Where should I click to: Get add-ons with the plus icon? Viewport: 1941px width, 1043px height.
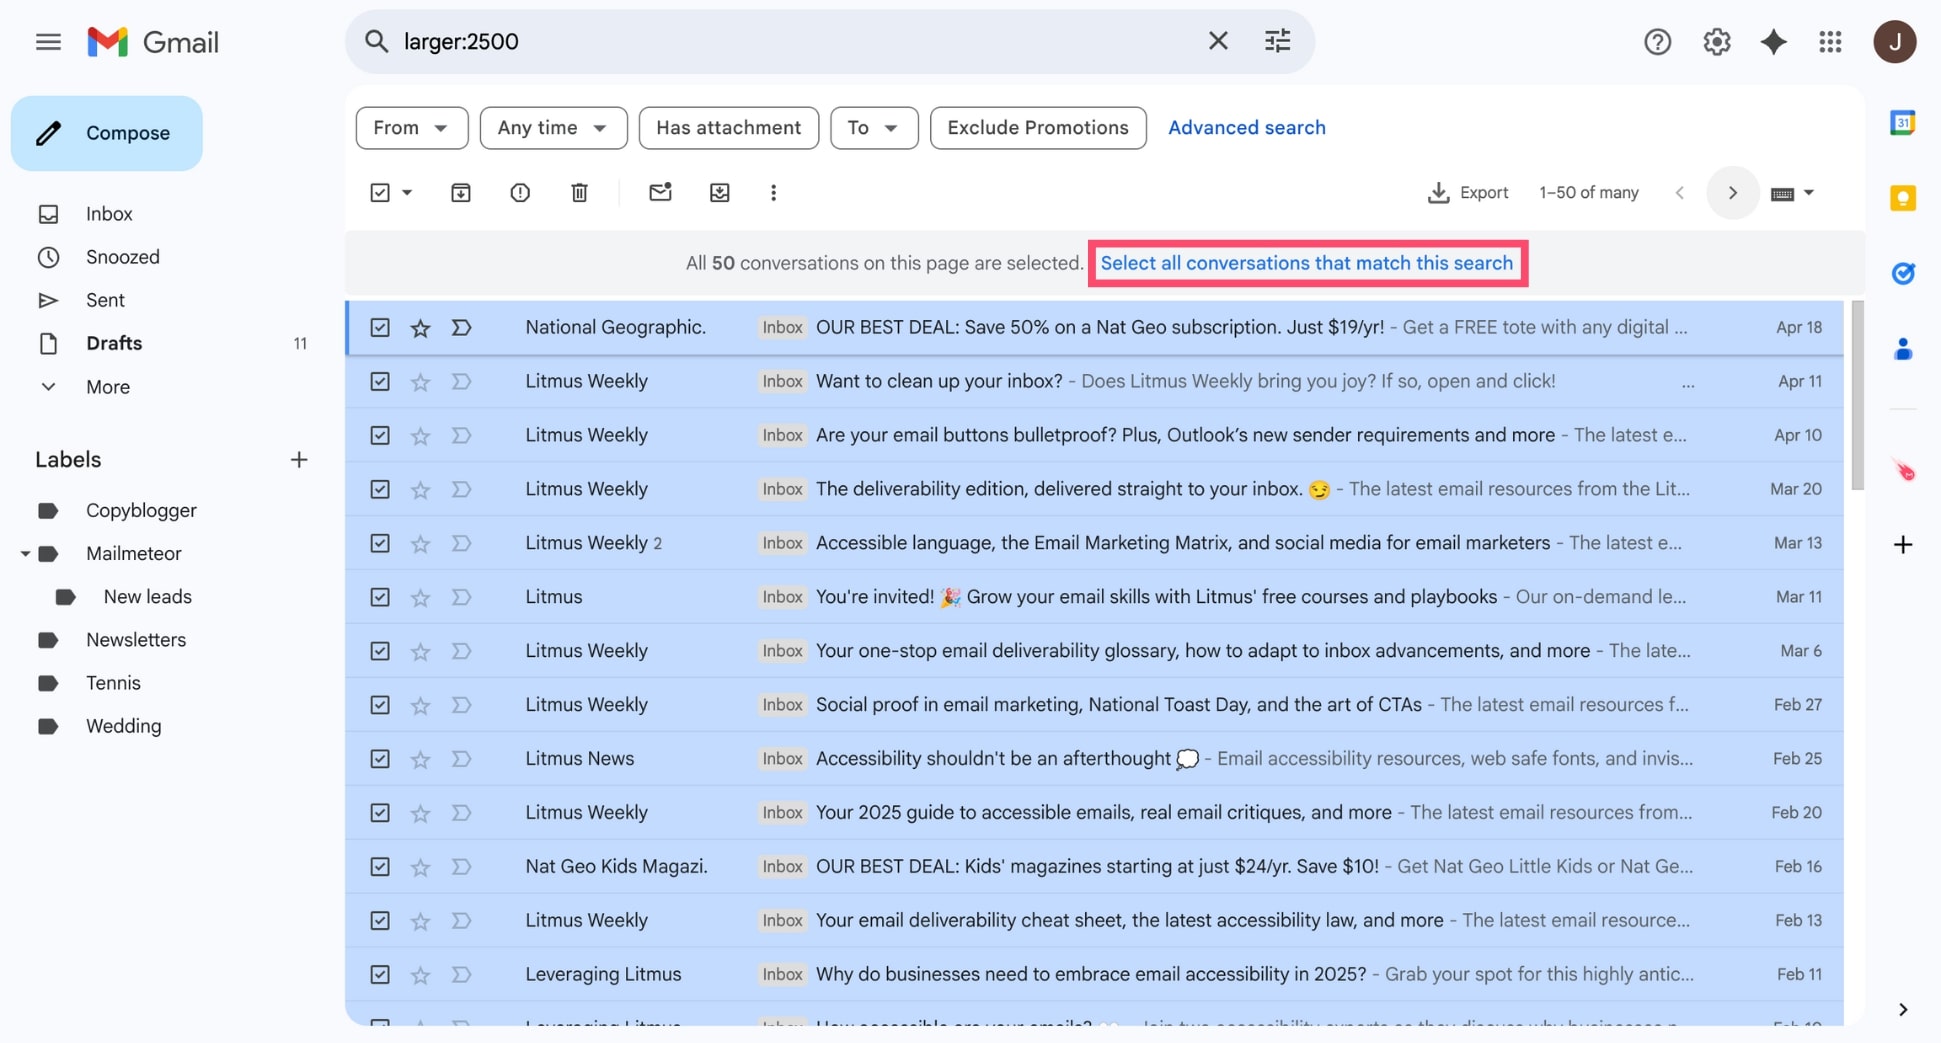coord(1902,545)
